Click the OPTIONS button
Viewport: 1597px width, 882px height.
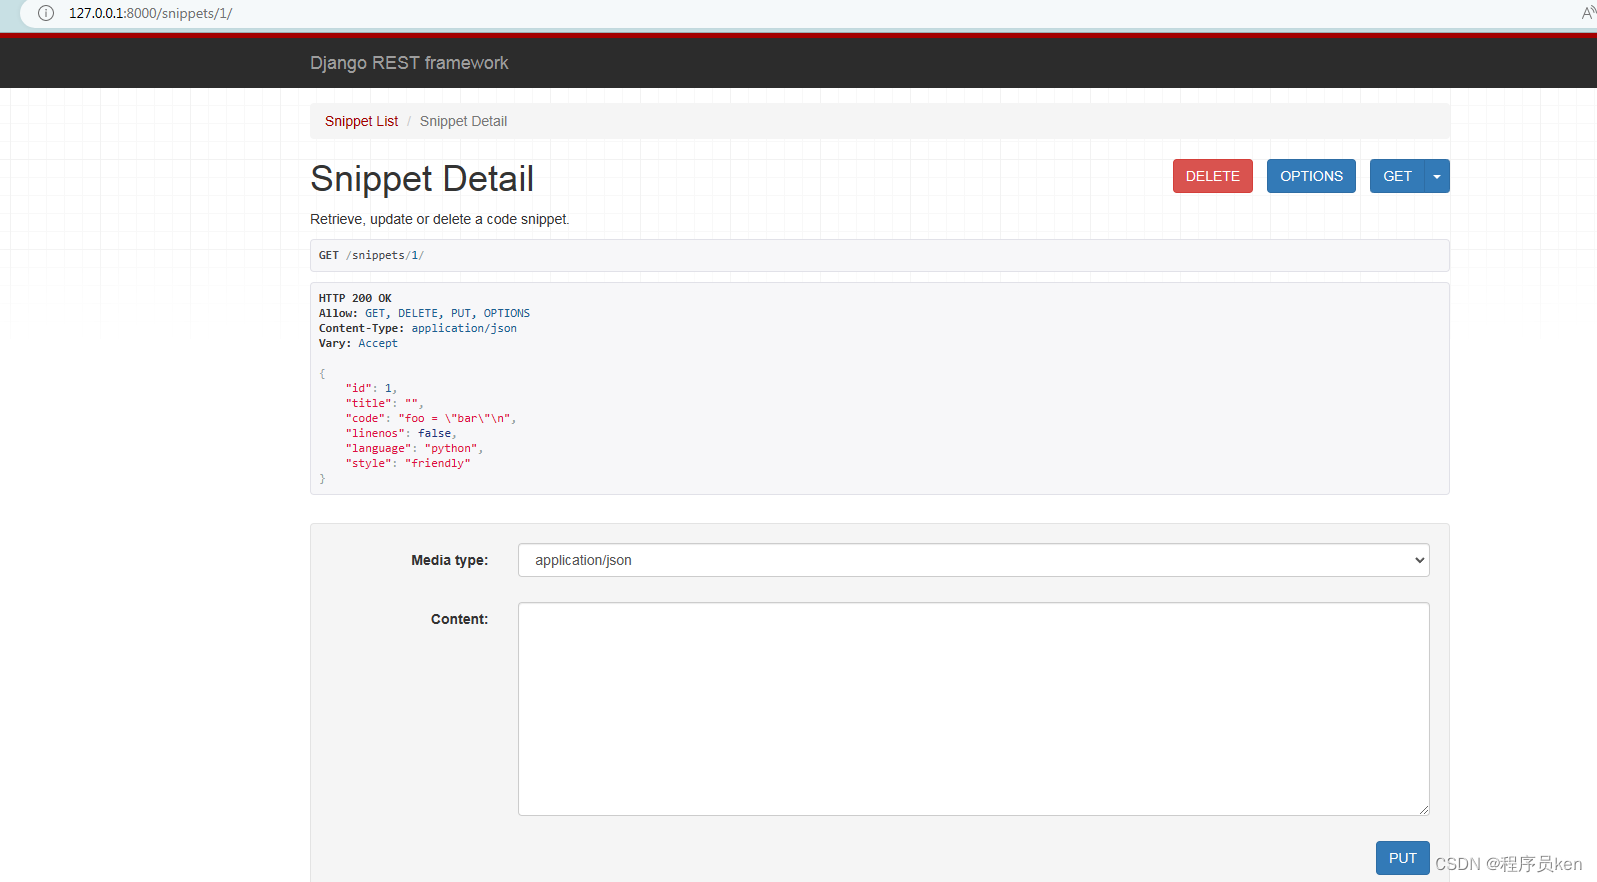pyautogui.click(x=1311, y=176)
